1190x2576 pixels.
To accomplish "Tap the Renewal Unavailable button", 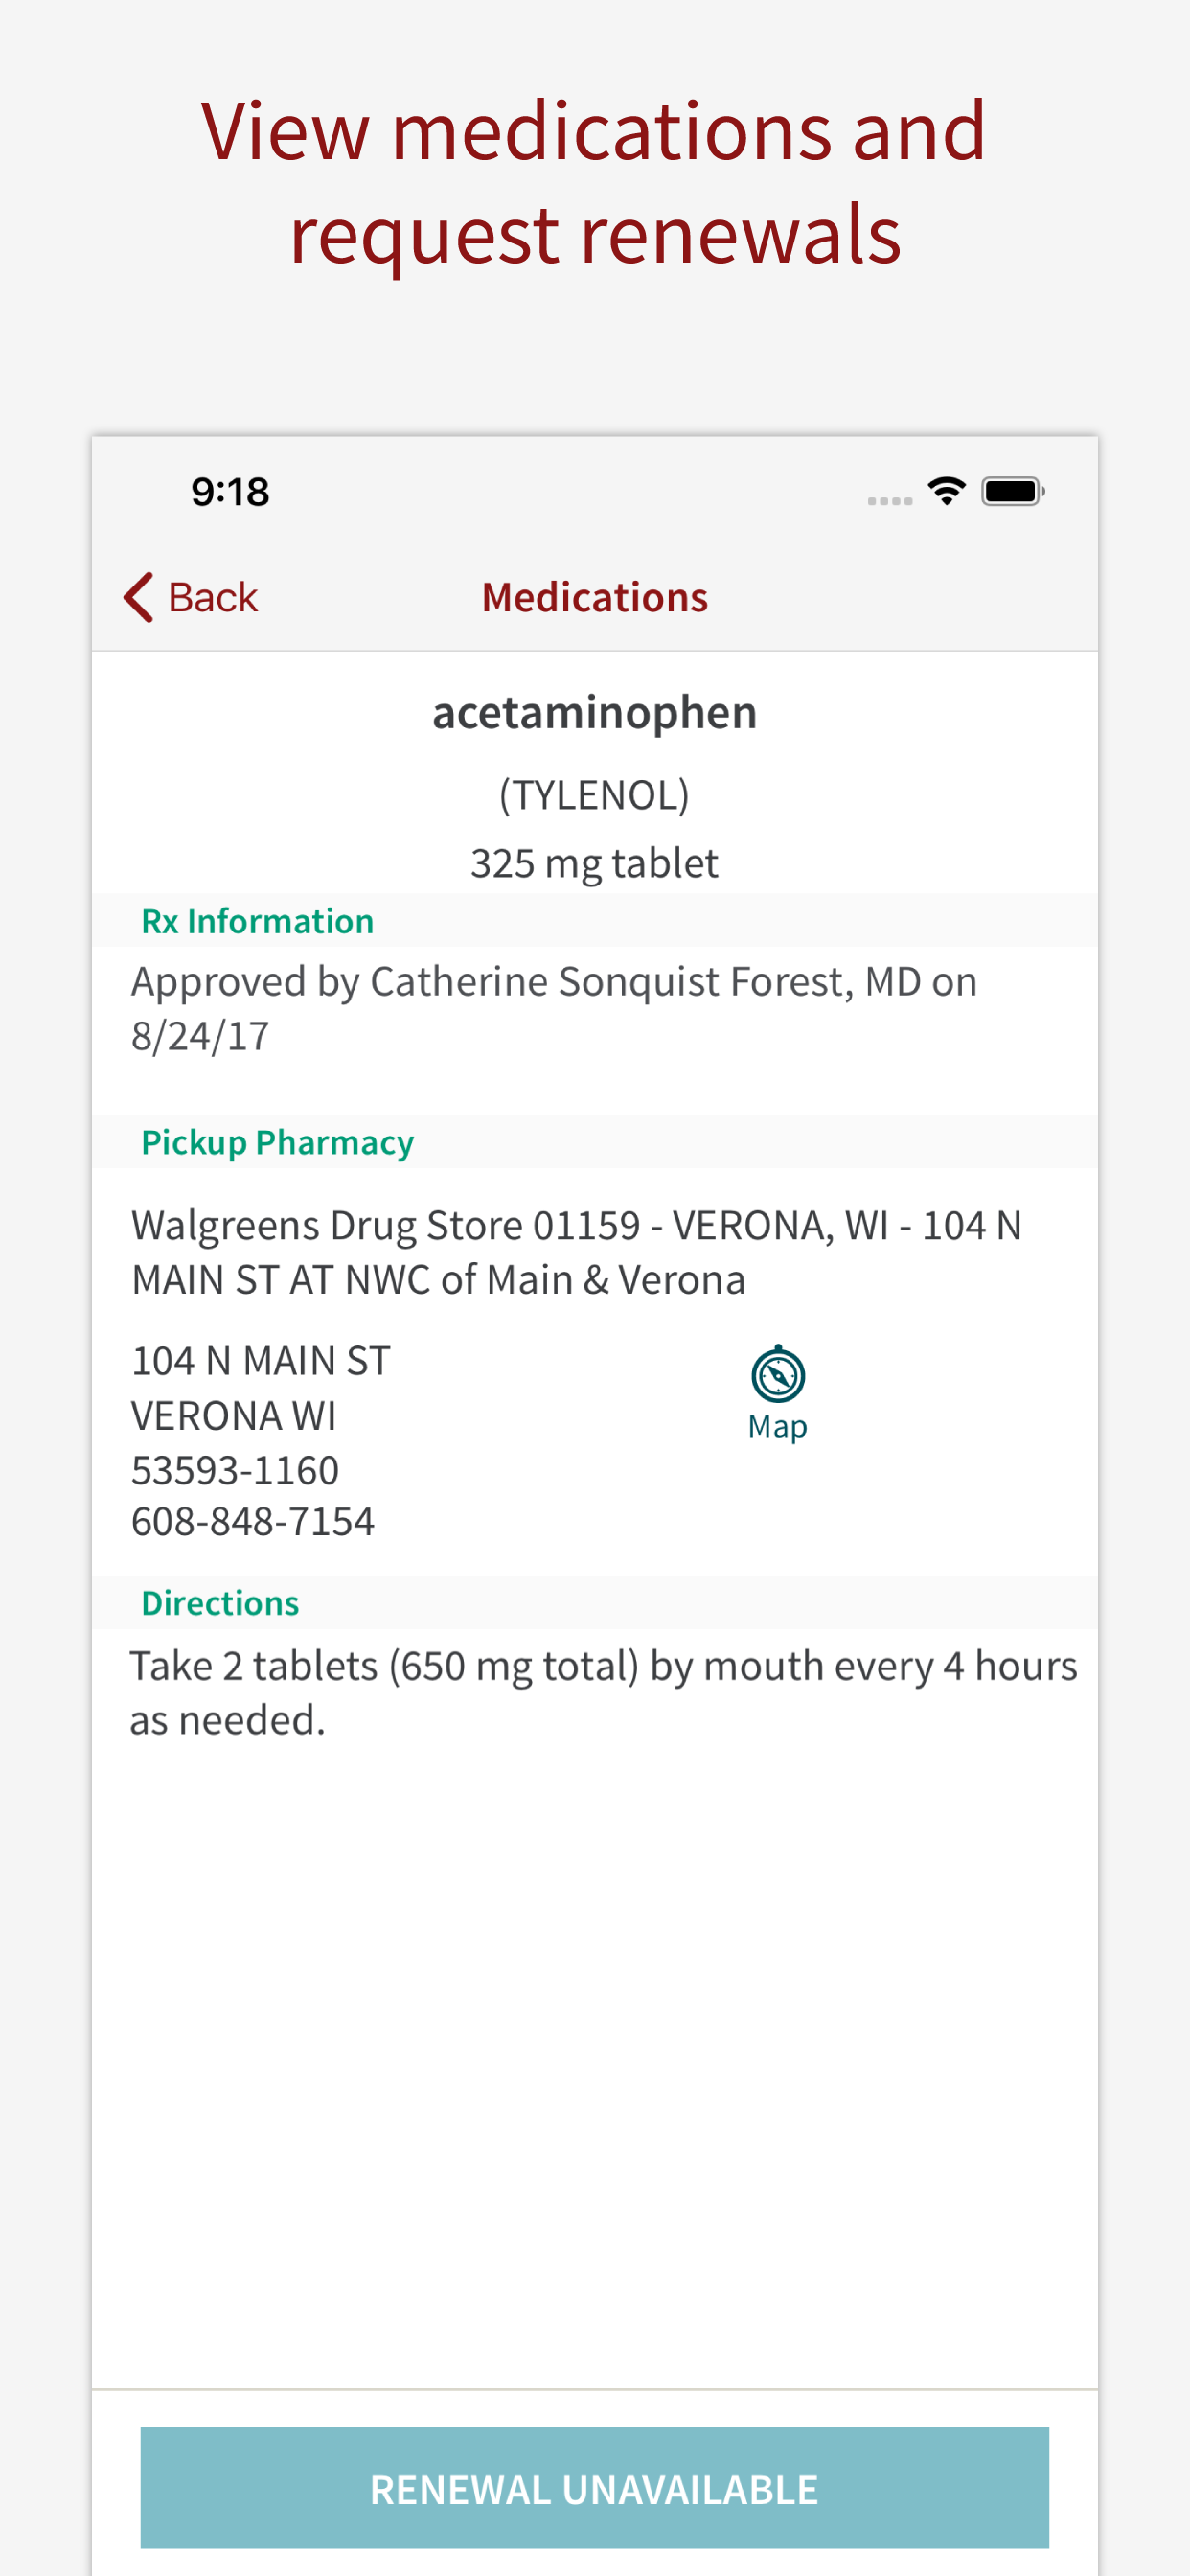I will coord(594,2488).
